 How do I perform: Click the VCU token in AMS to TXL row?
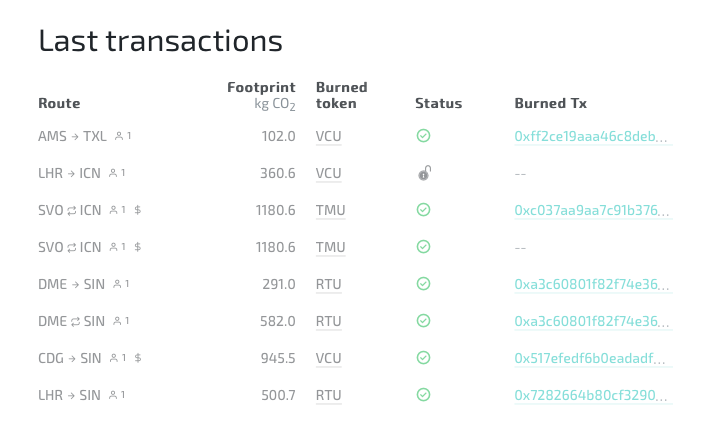tap(328, 136)
